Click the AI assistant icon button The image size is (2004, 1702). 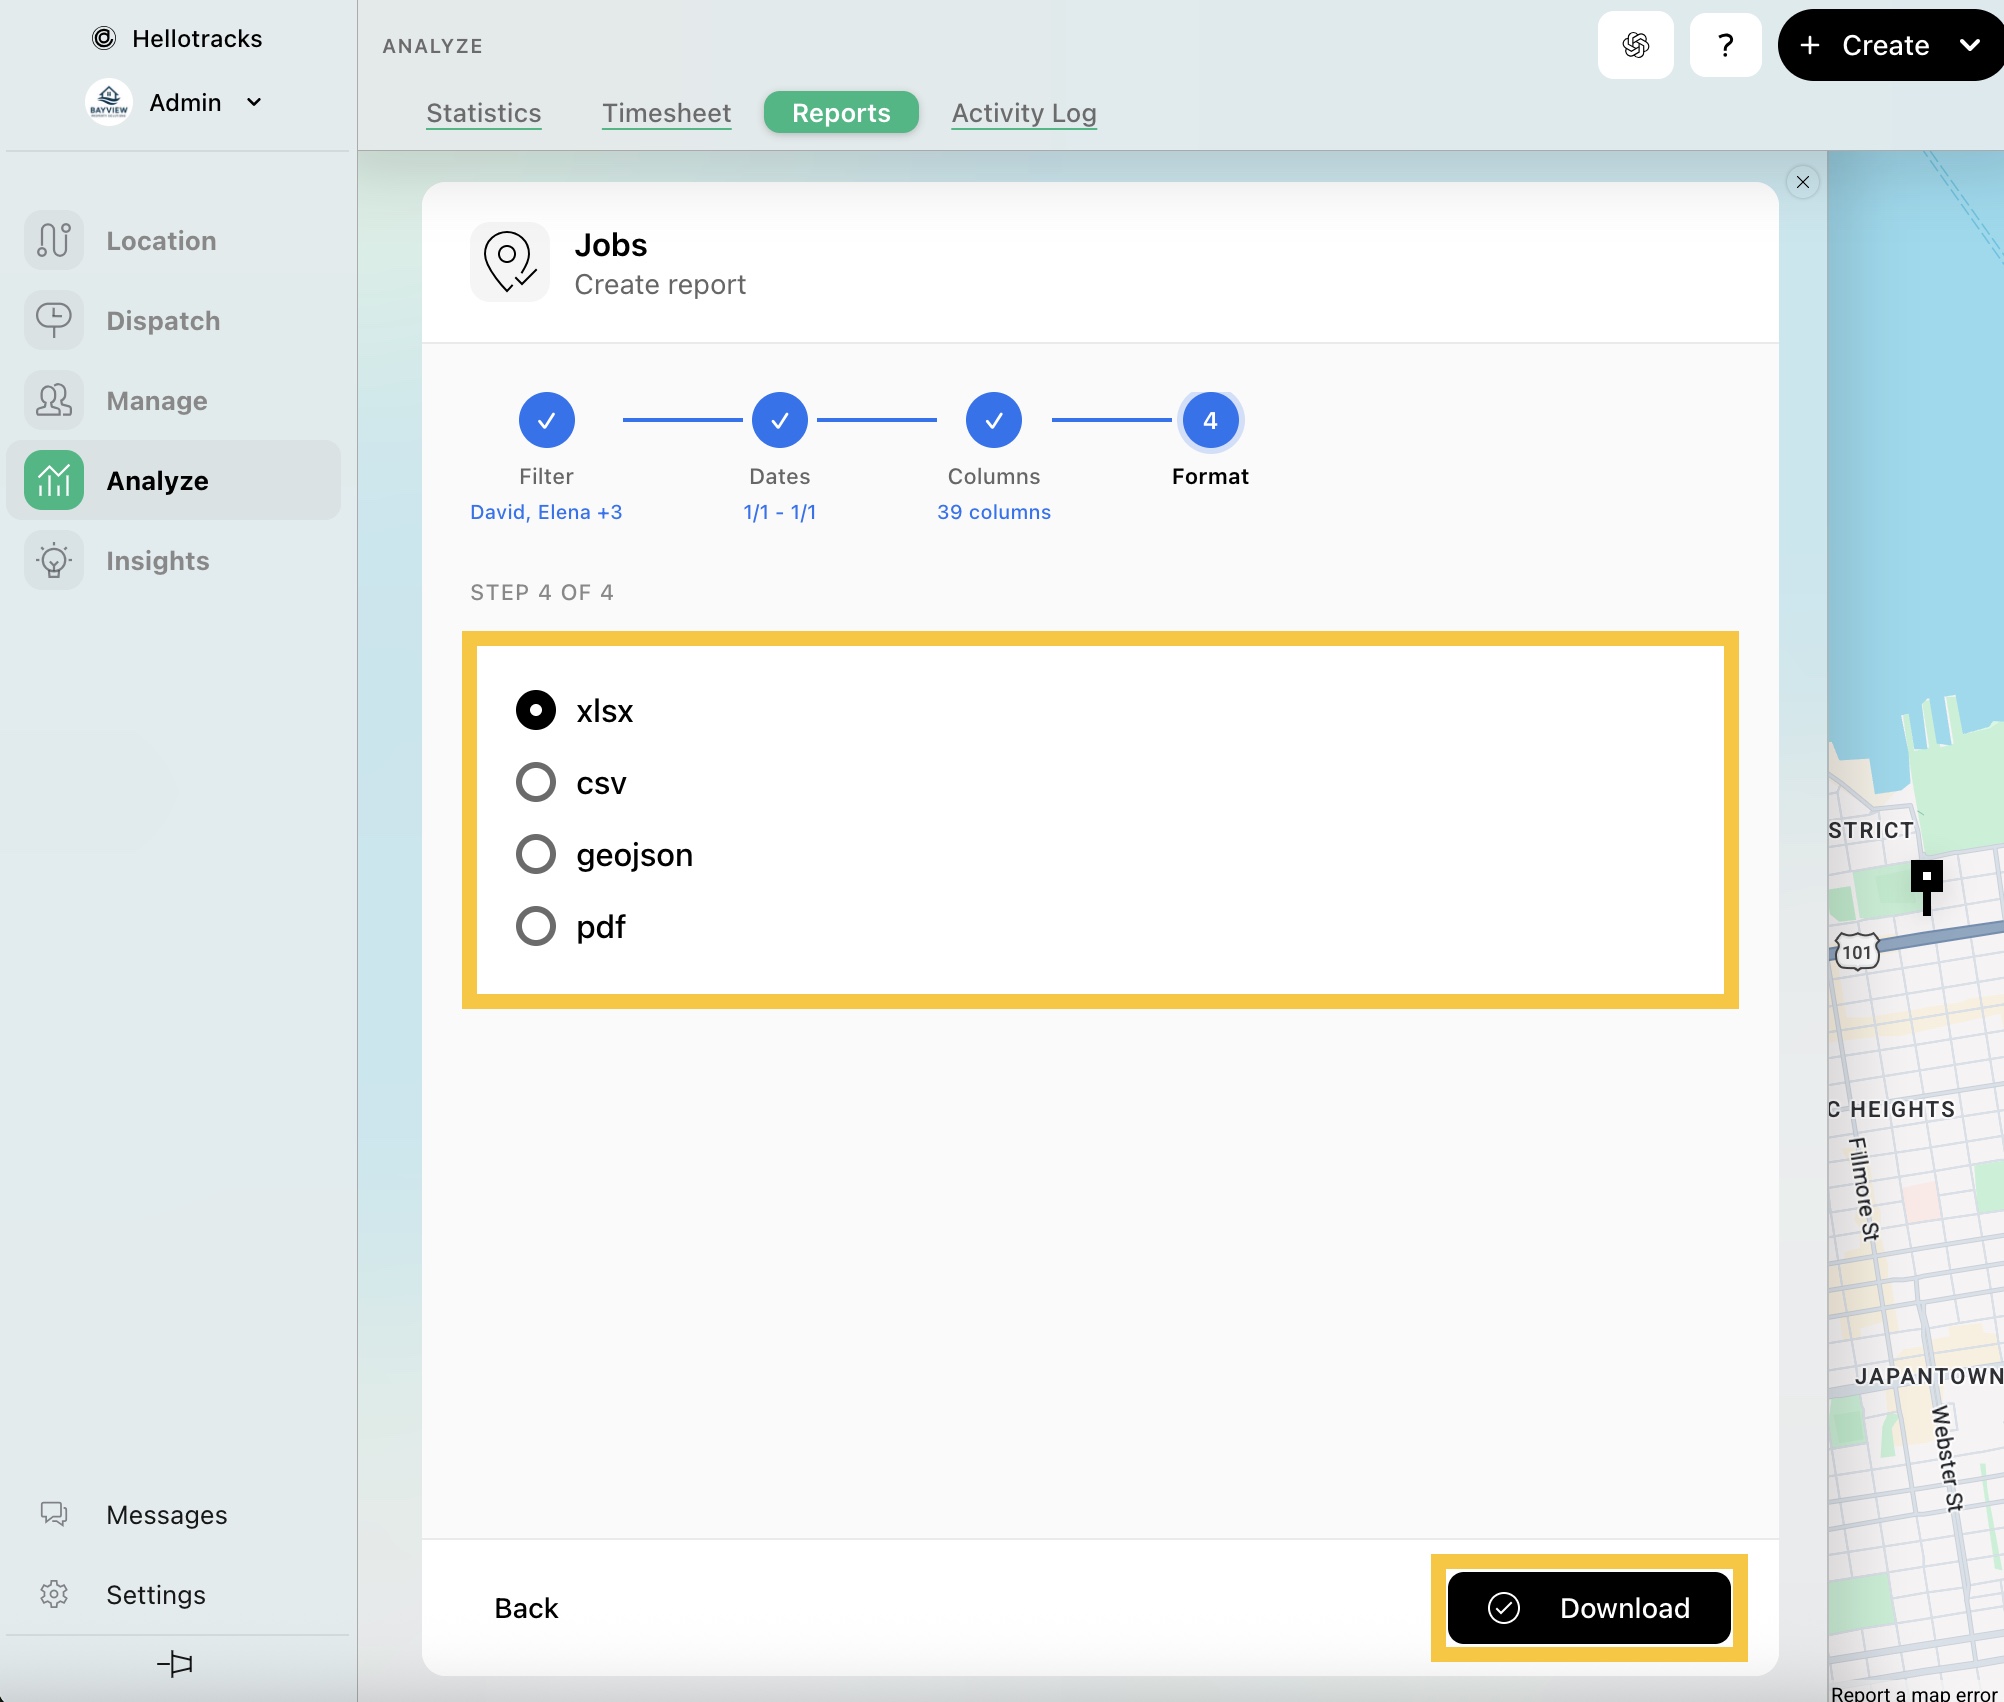(1635, 45)
